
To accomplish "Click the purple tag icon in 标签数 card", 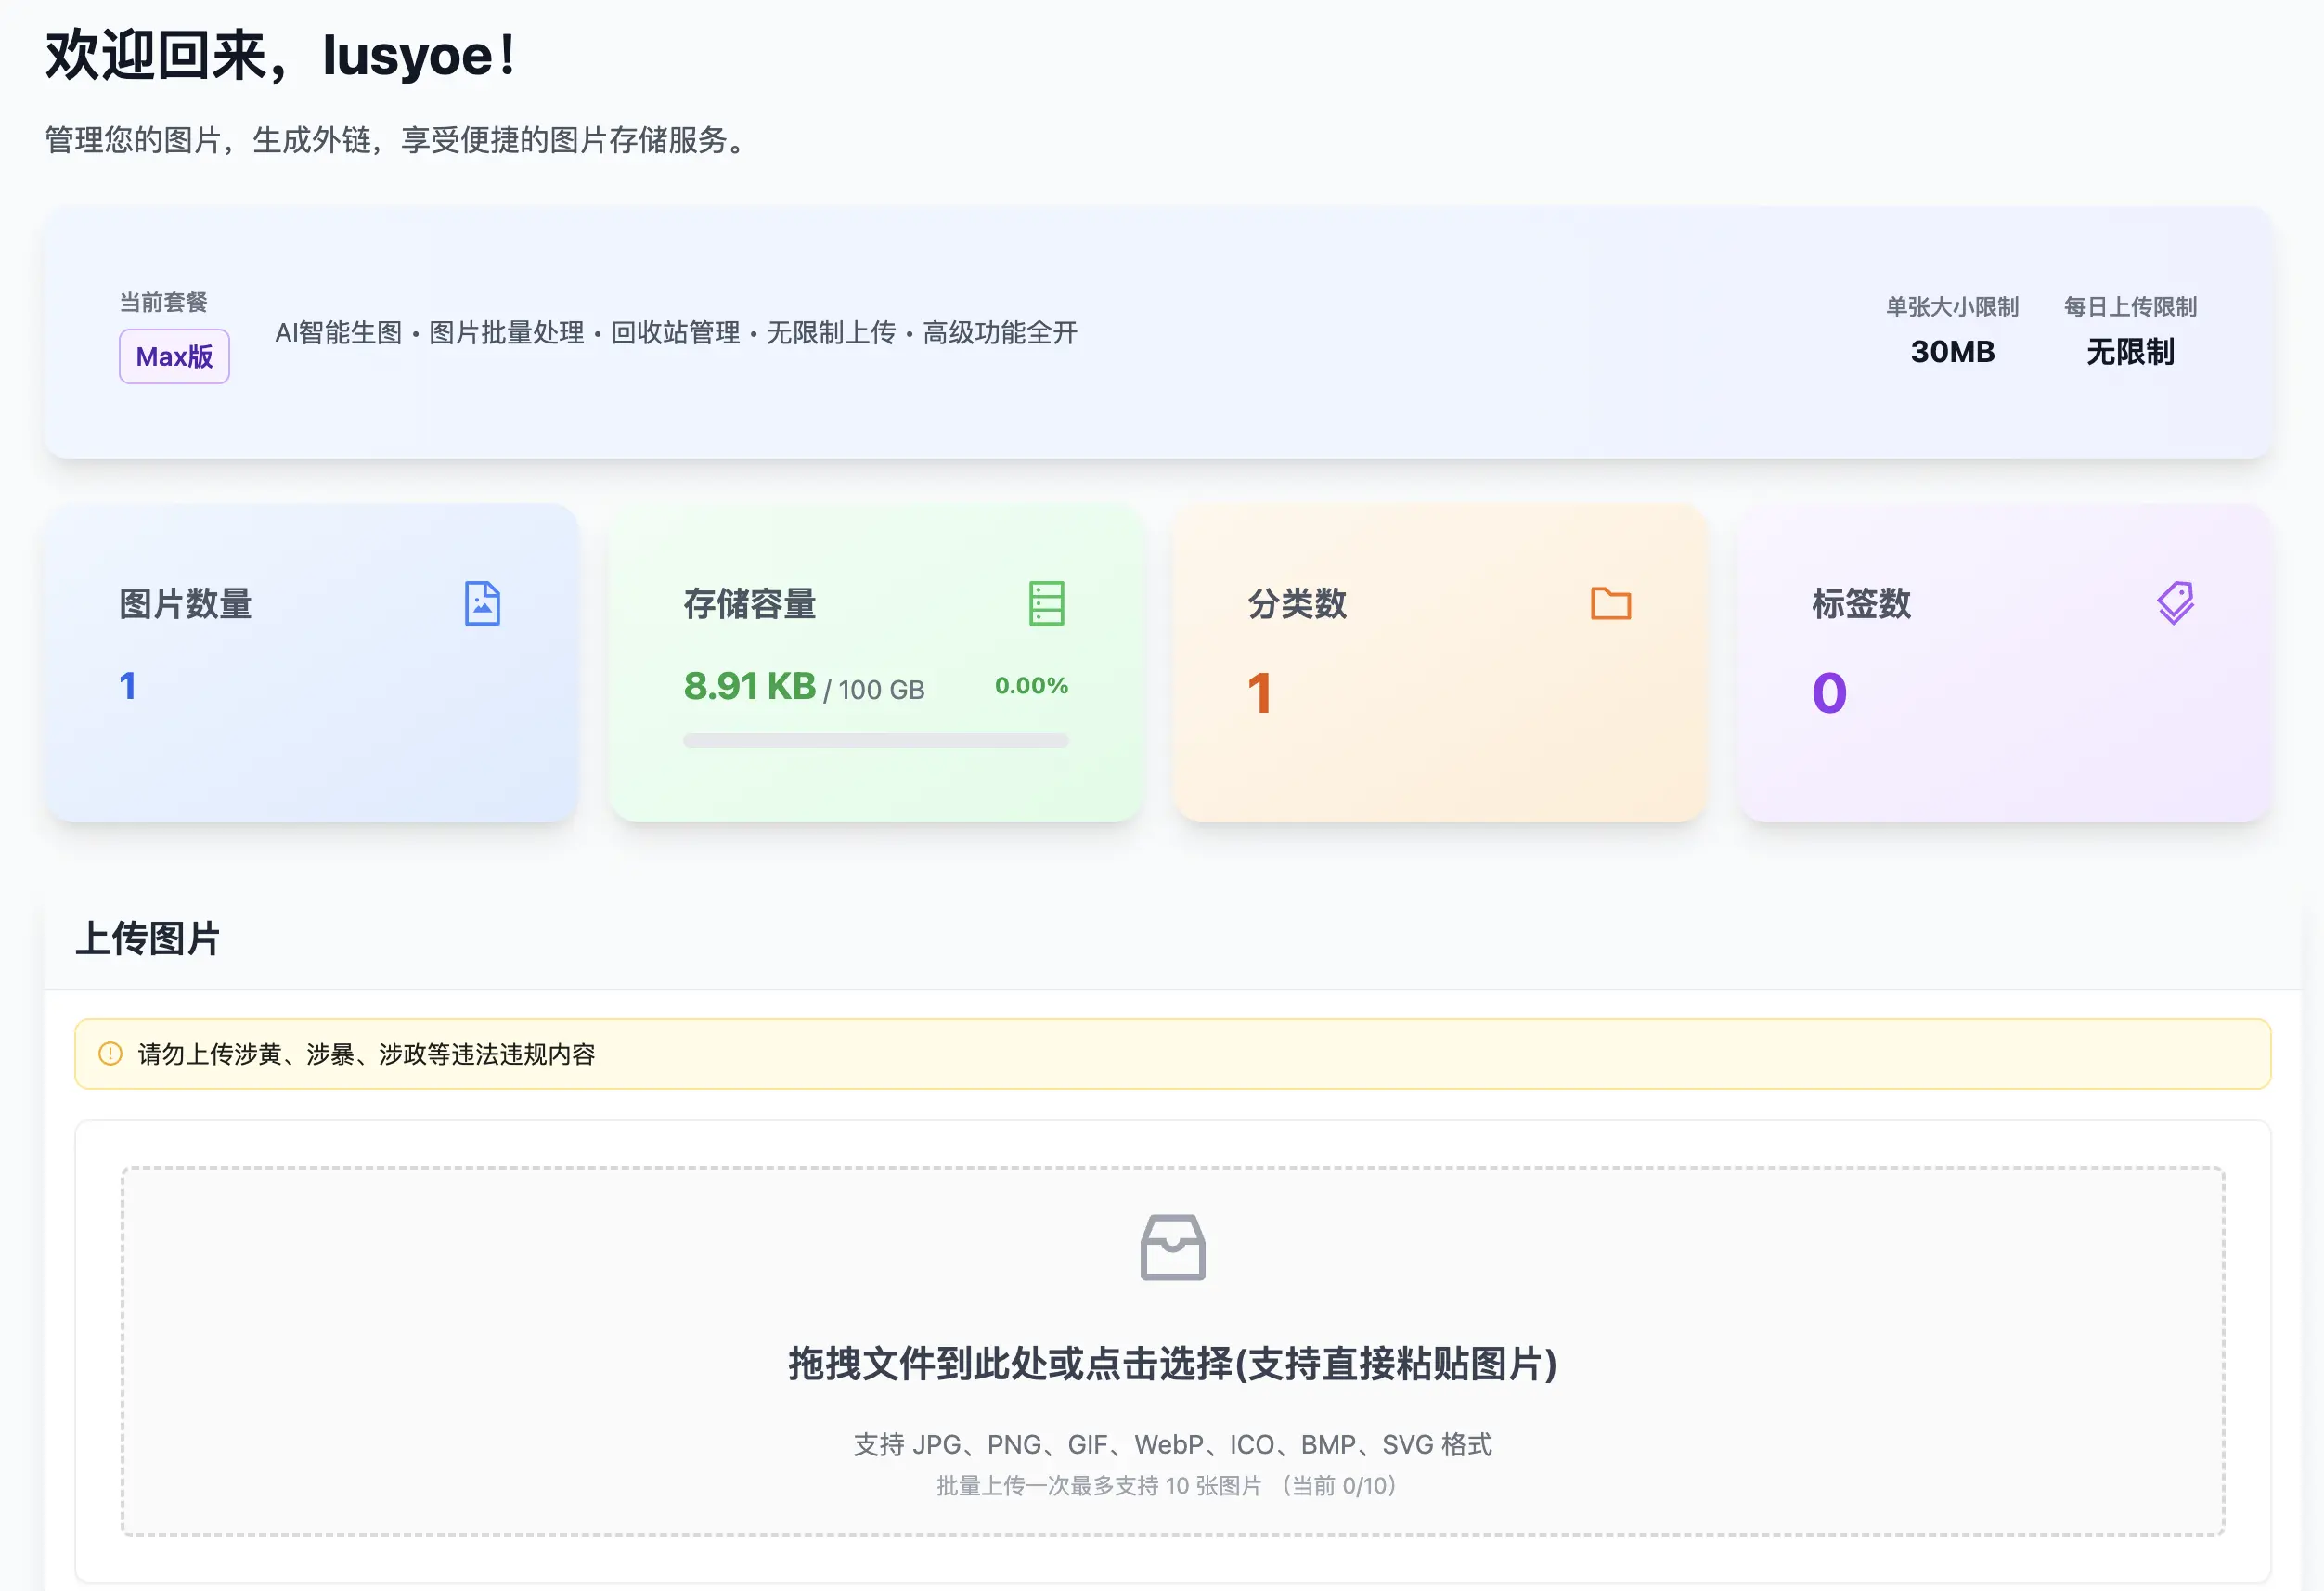I will click(2175, 603).
